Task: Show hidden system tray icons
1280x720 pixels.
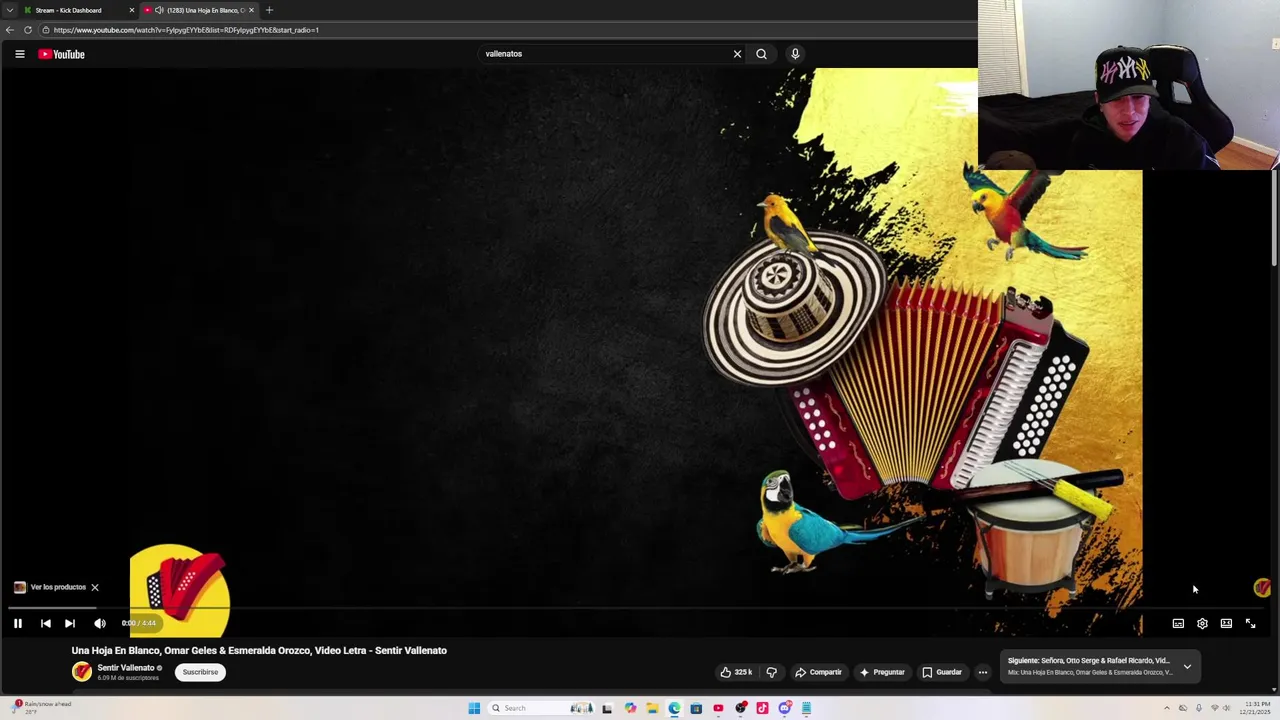Action: click(1167, 708)
